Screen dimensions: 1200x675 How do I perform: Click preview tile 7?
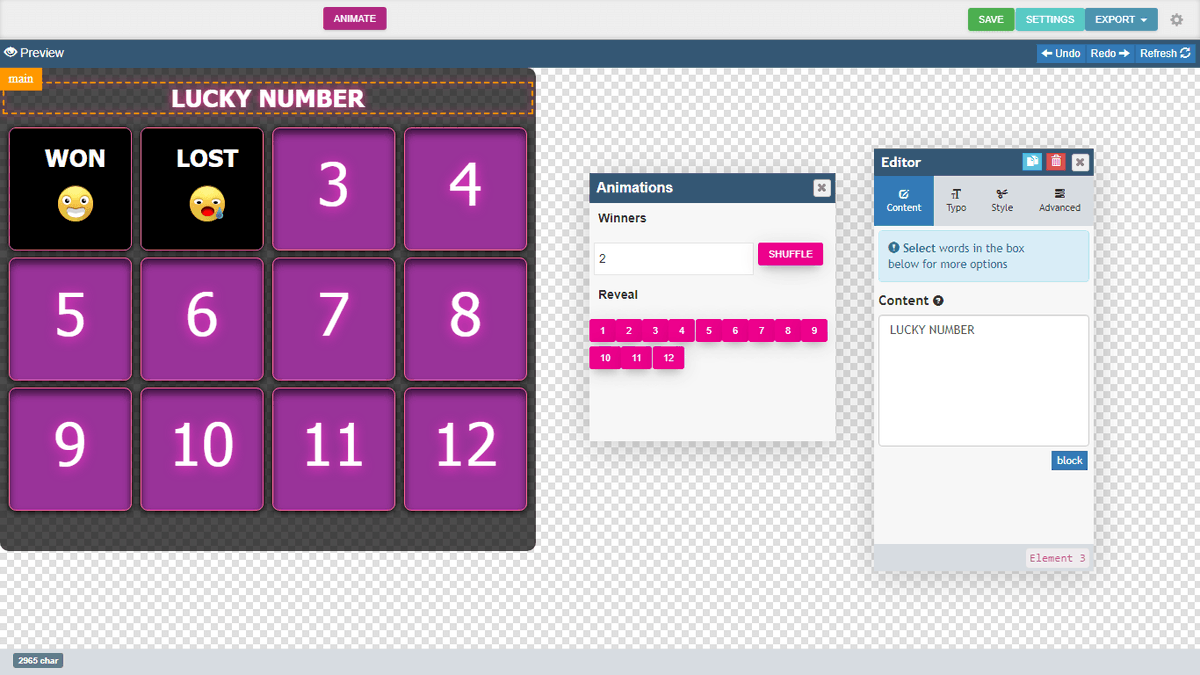334,319
